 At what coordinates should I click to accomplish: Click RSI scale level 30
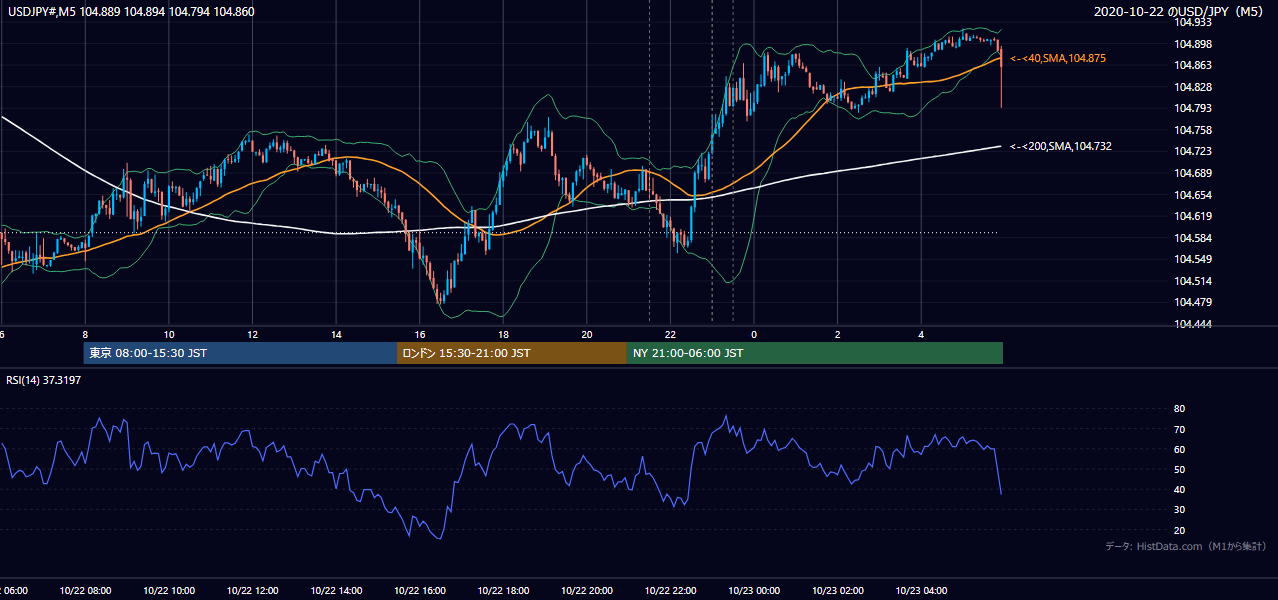pos(1180,509)
